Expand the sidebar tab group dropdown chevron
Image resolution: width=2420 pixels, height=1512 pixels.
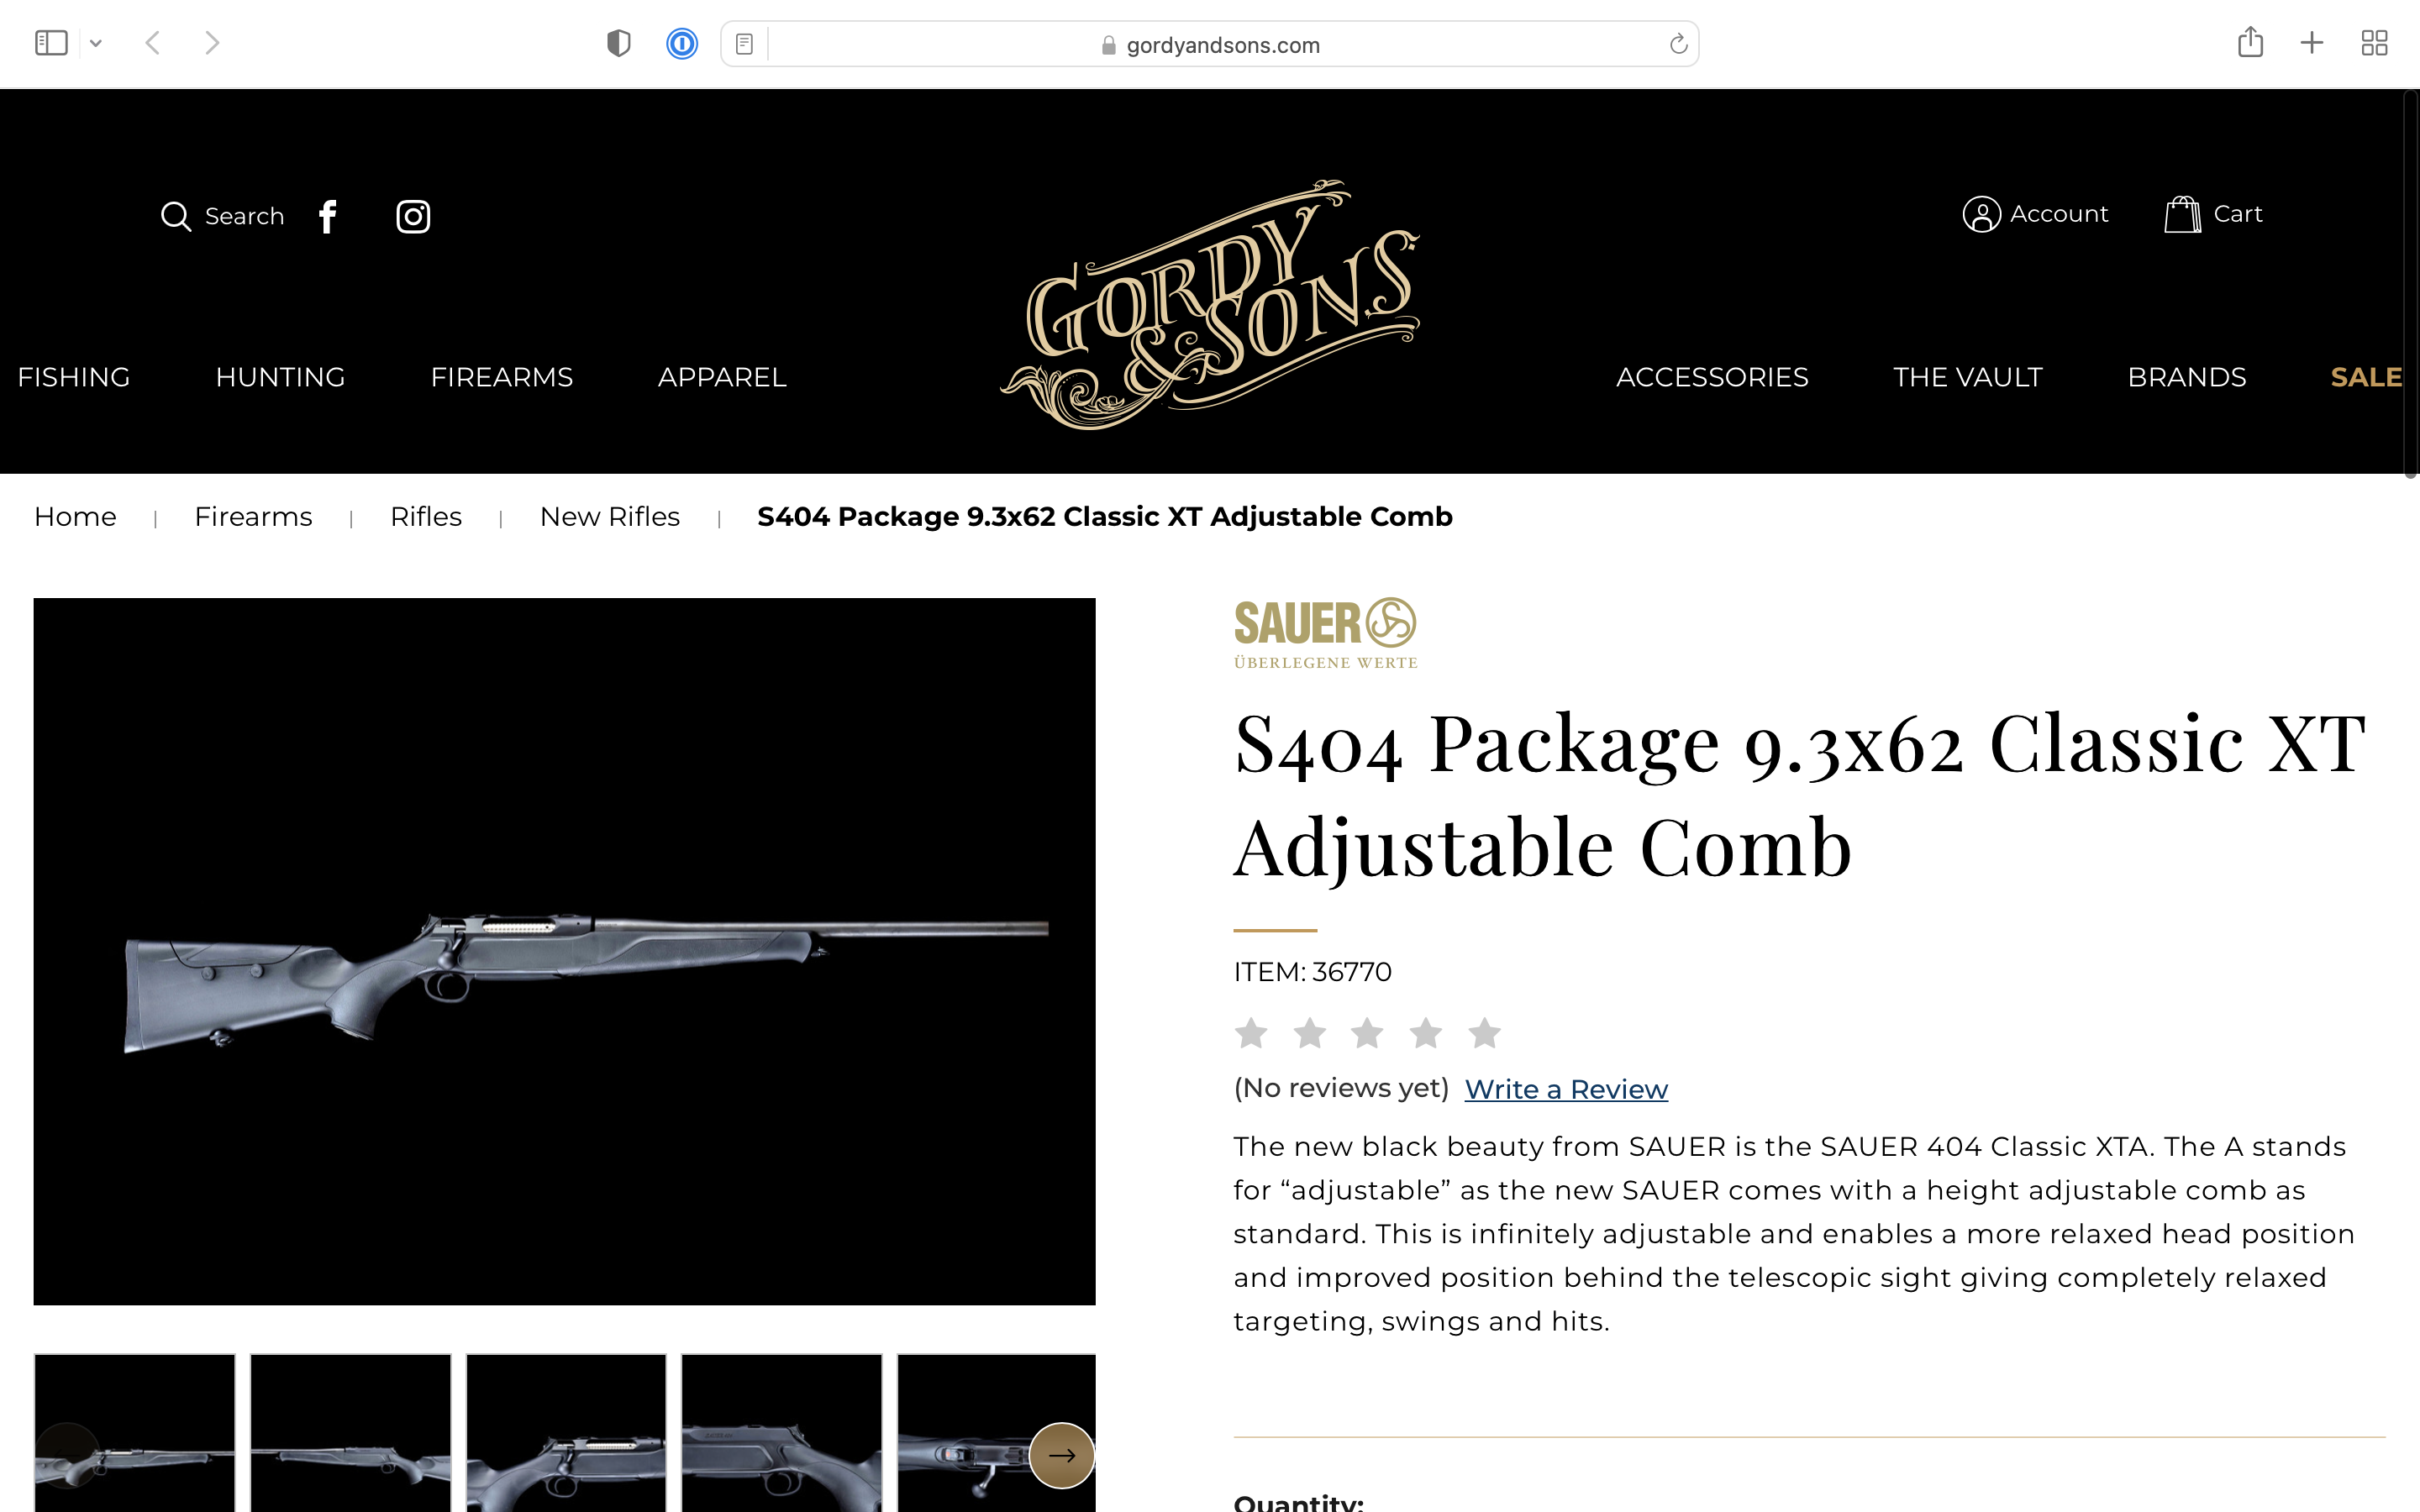click(x=96, y=43)
